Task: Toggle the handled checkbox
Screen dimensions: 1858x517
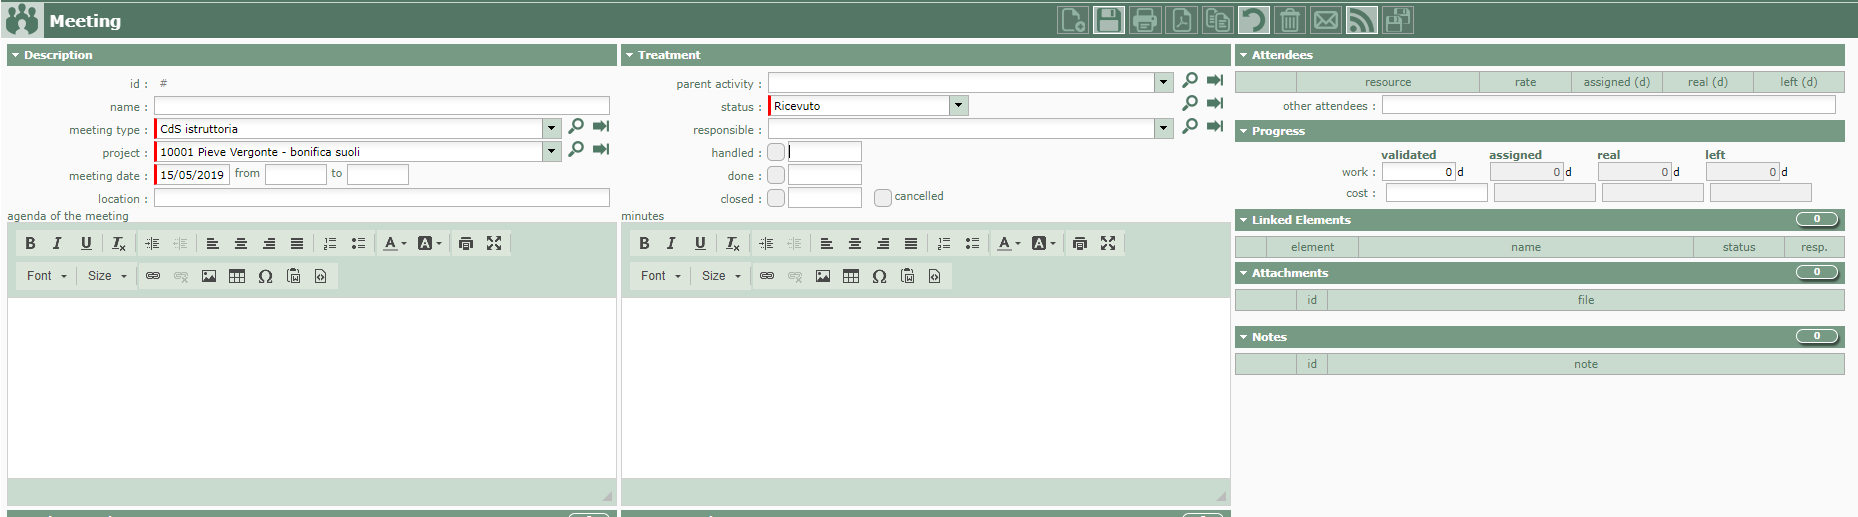Action: [x=776, y=152]
